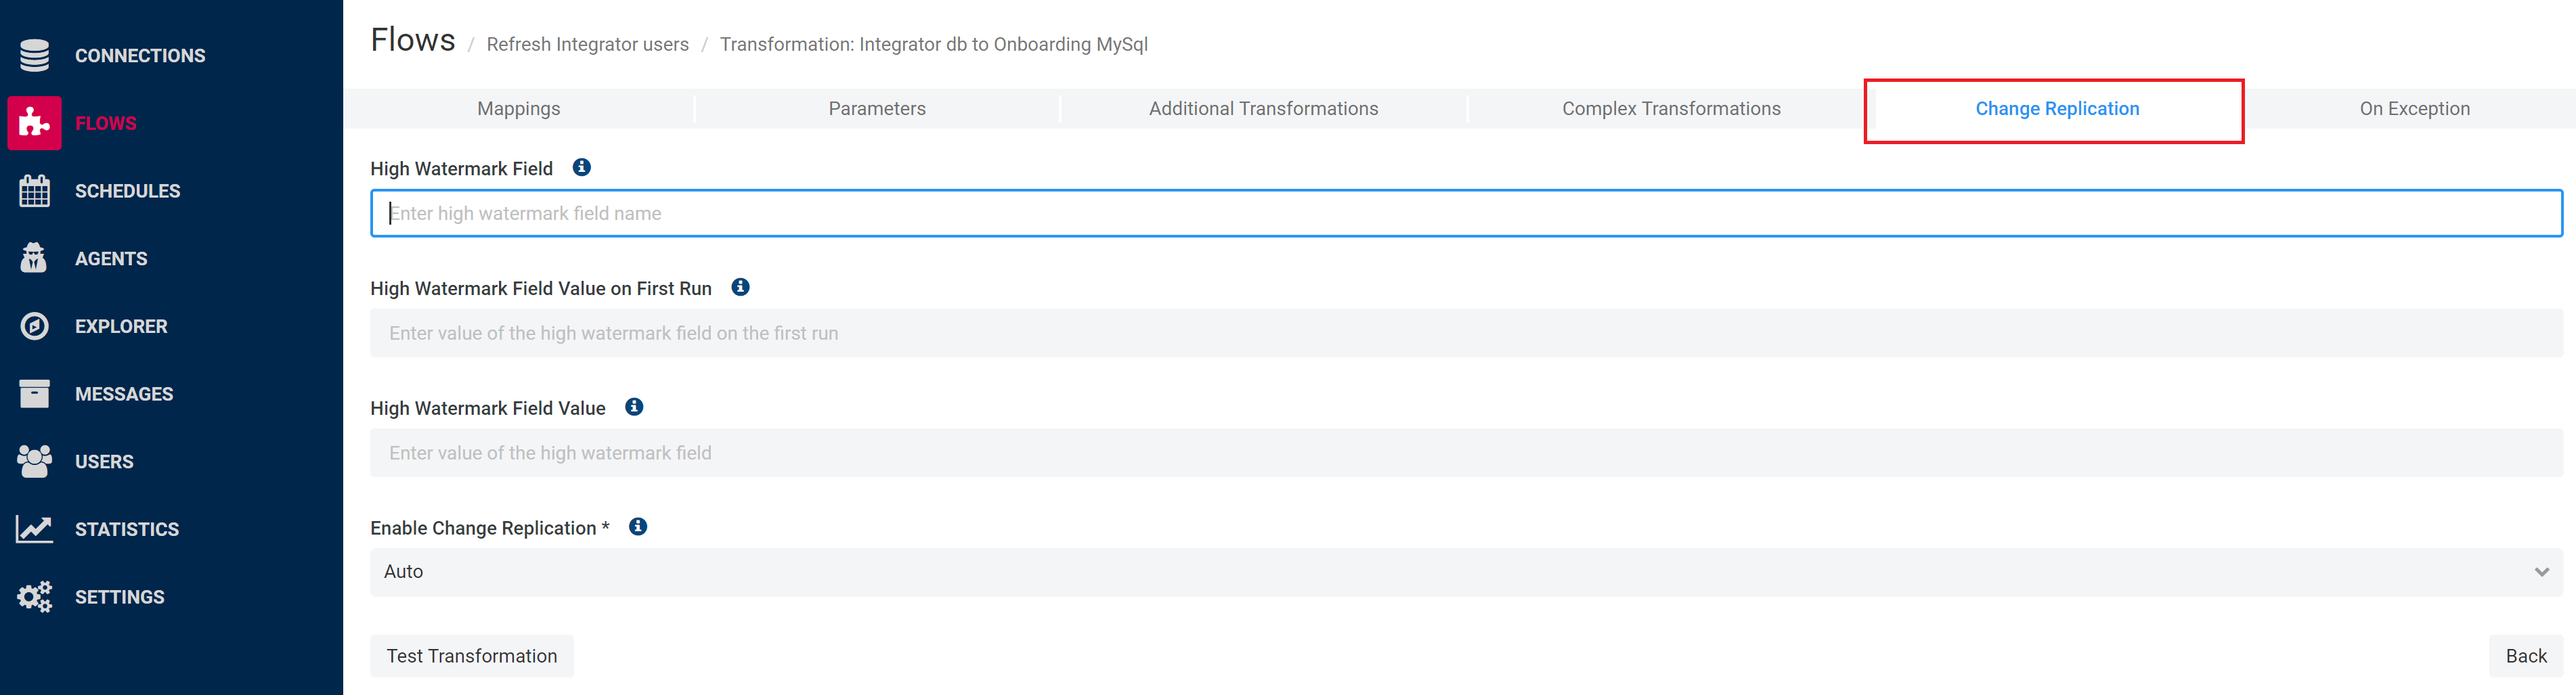2576x695 pixels.
Task: Show info for Enable Change Replication
Action: point(638,527)
